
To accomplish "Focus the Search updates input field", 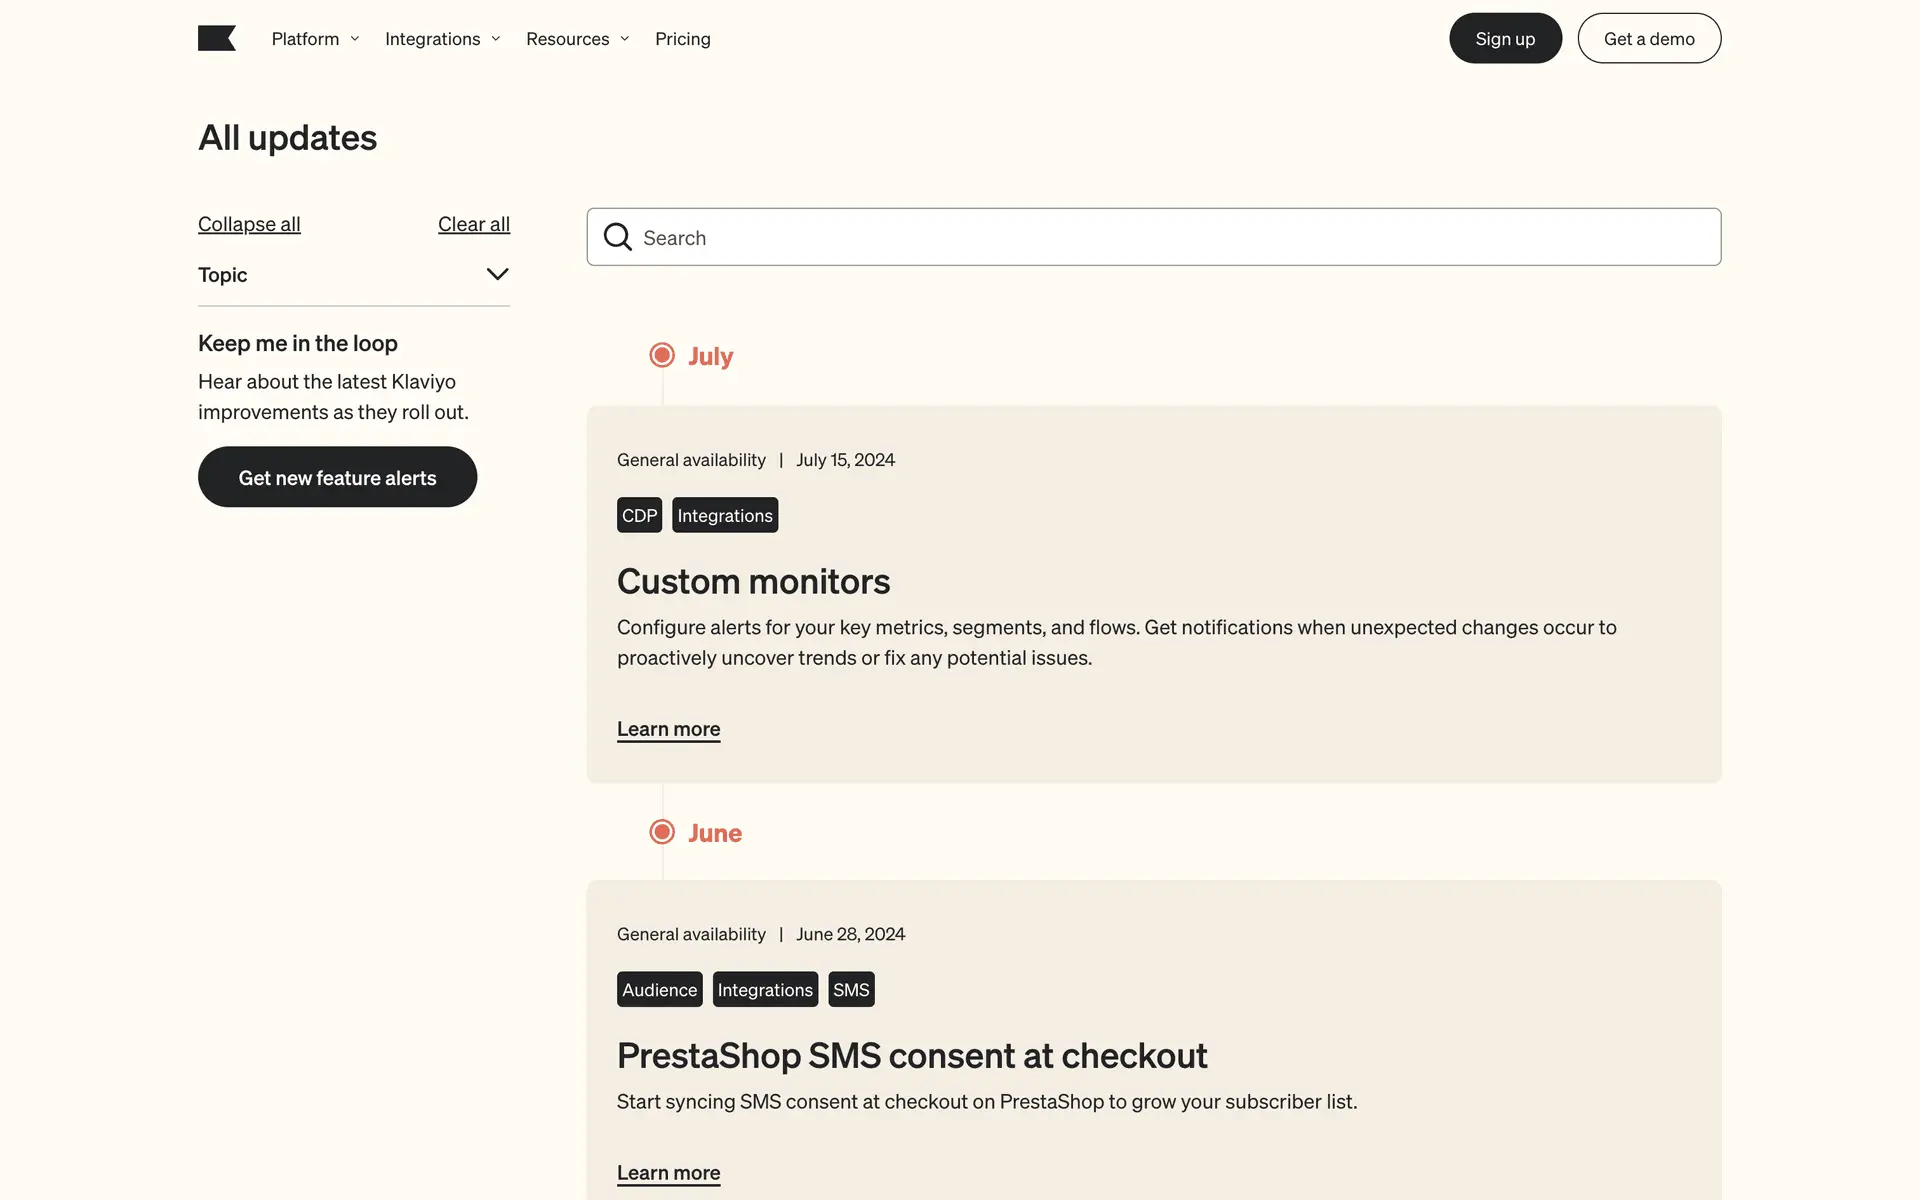I will [1170, 237].
